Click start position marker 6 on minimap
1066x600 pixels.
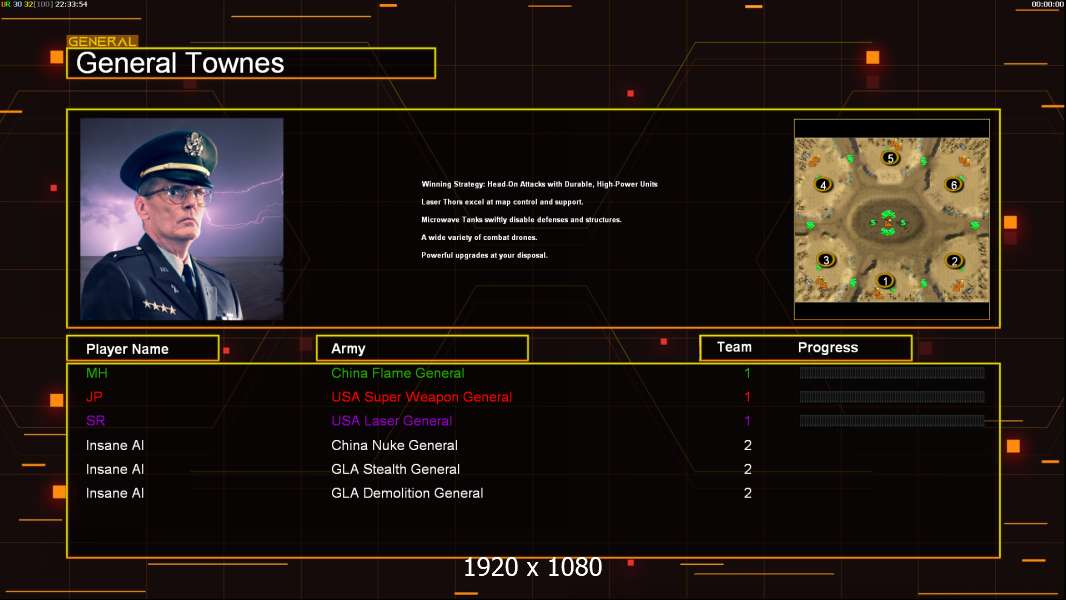click(954, 185)
